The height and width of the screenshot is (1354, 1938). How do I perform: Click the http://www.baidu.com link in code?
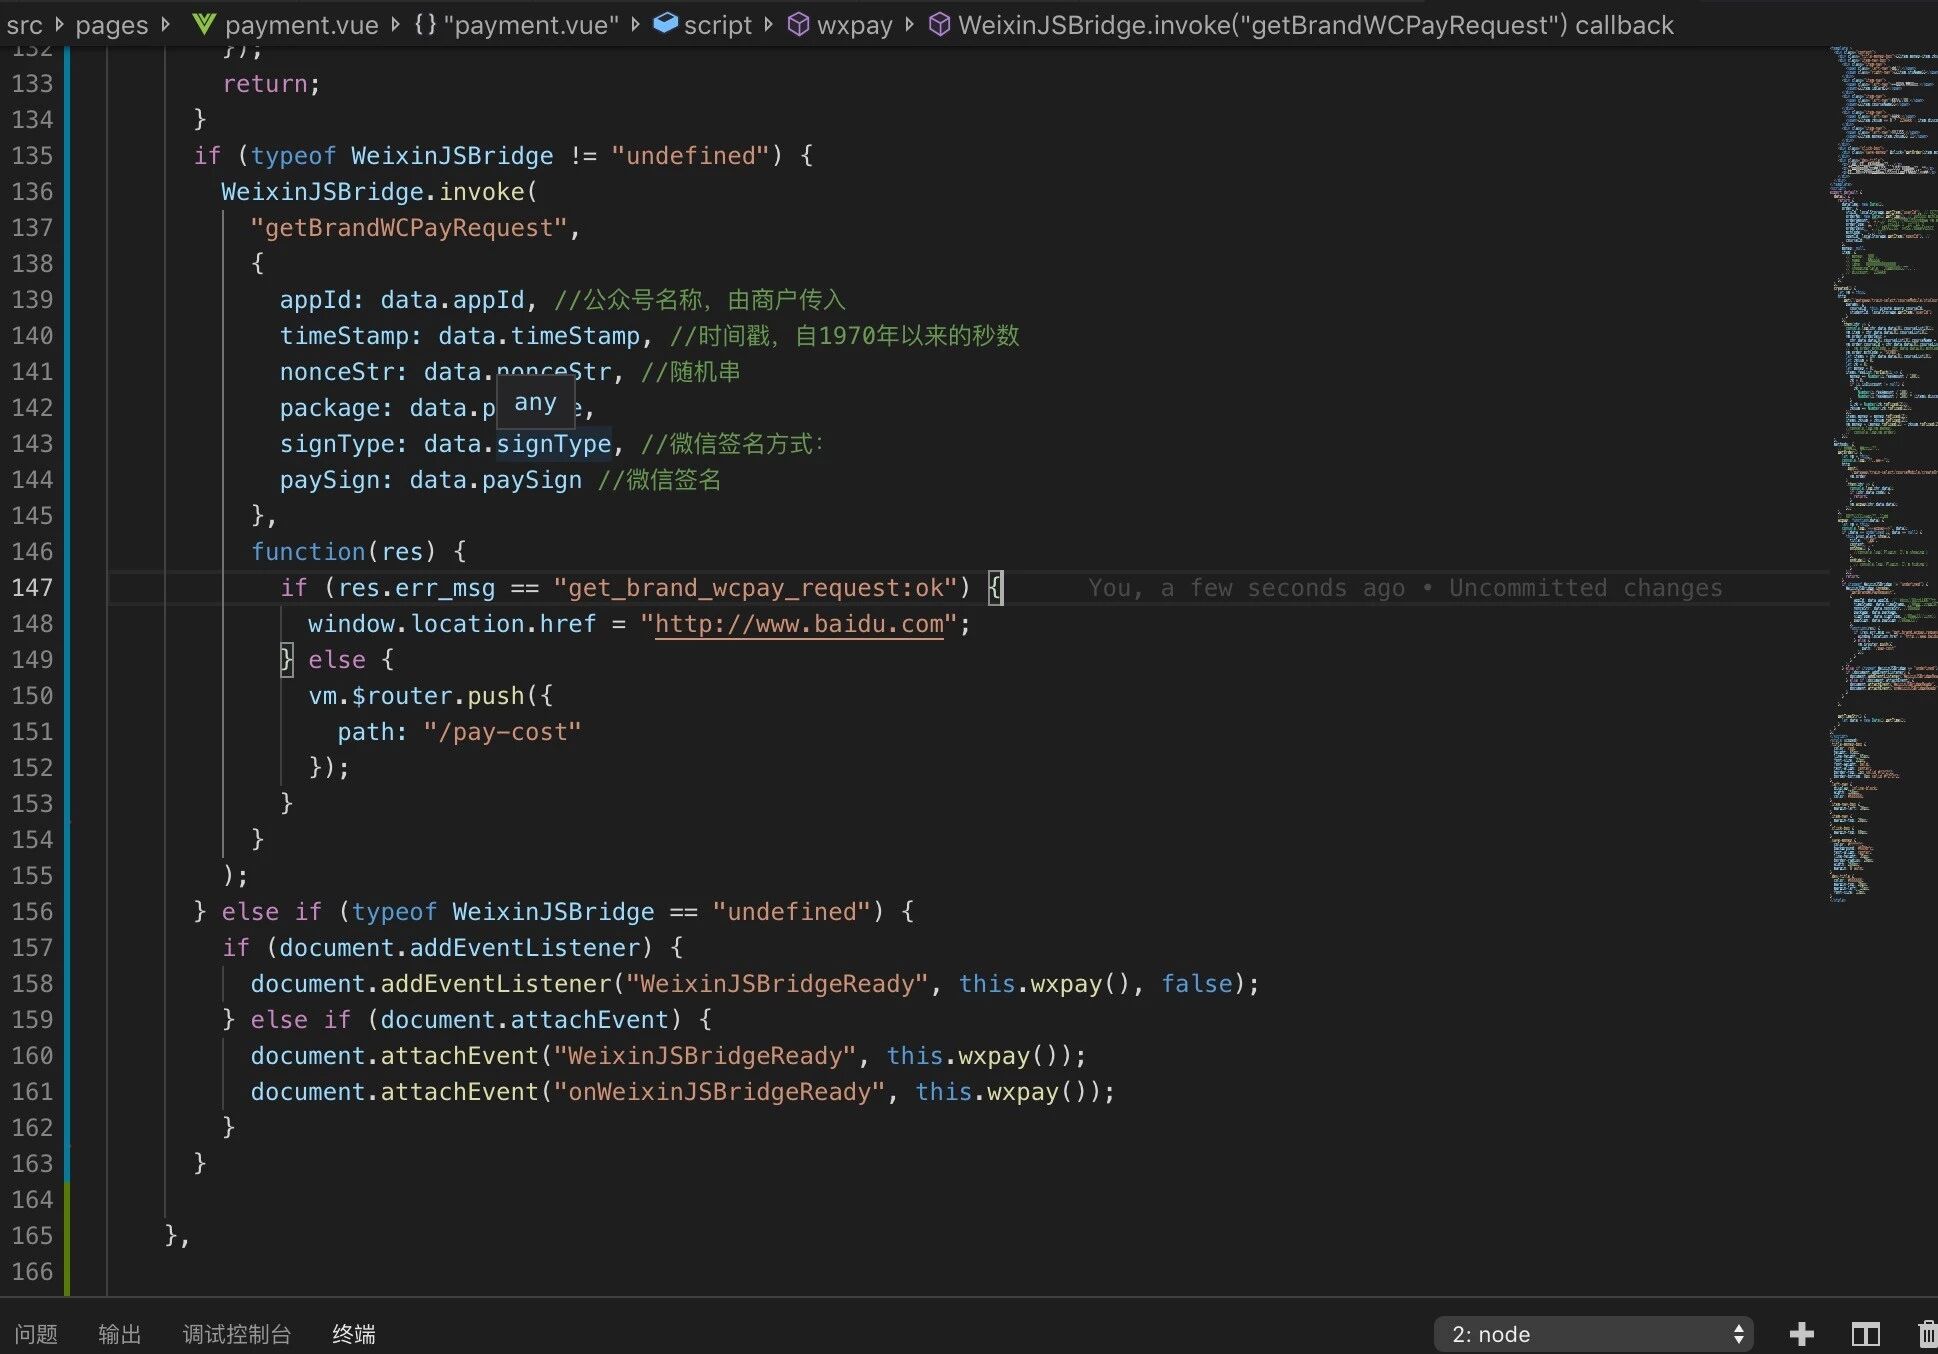[798, 624]
